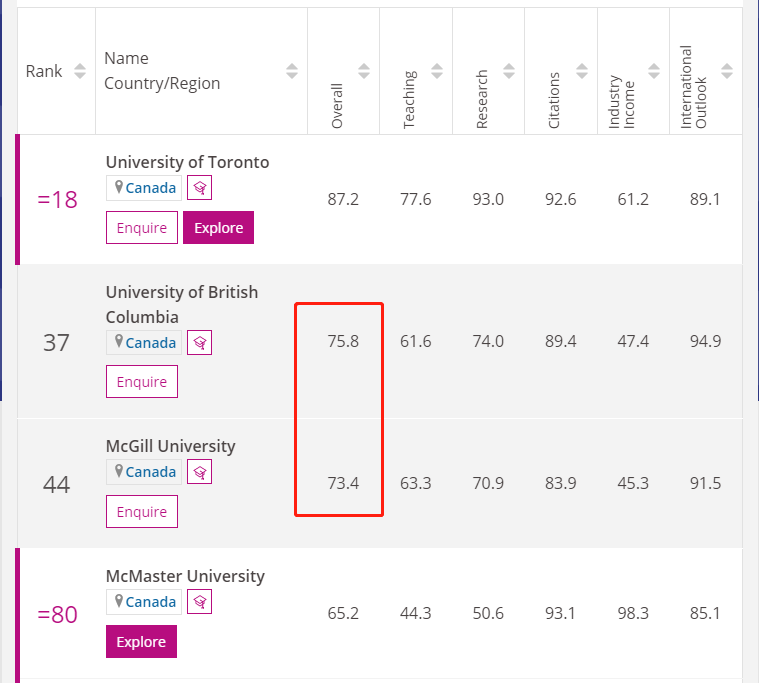Select McGill teaching score 63.3

click(x=416, y=483)
